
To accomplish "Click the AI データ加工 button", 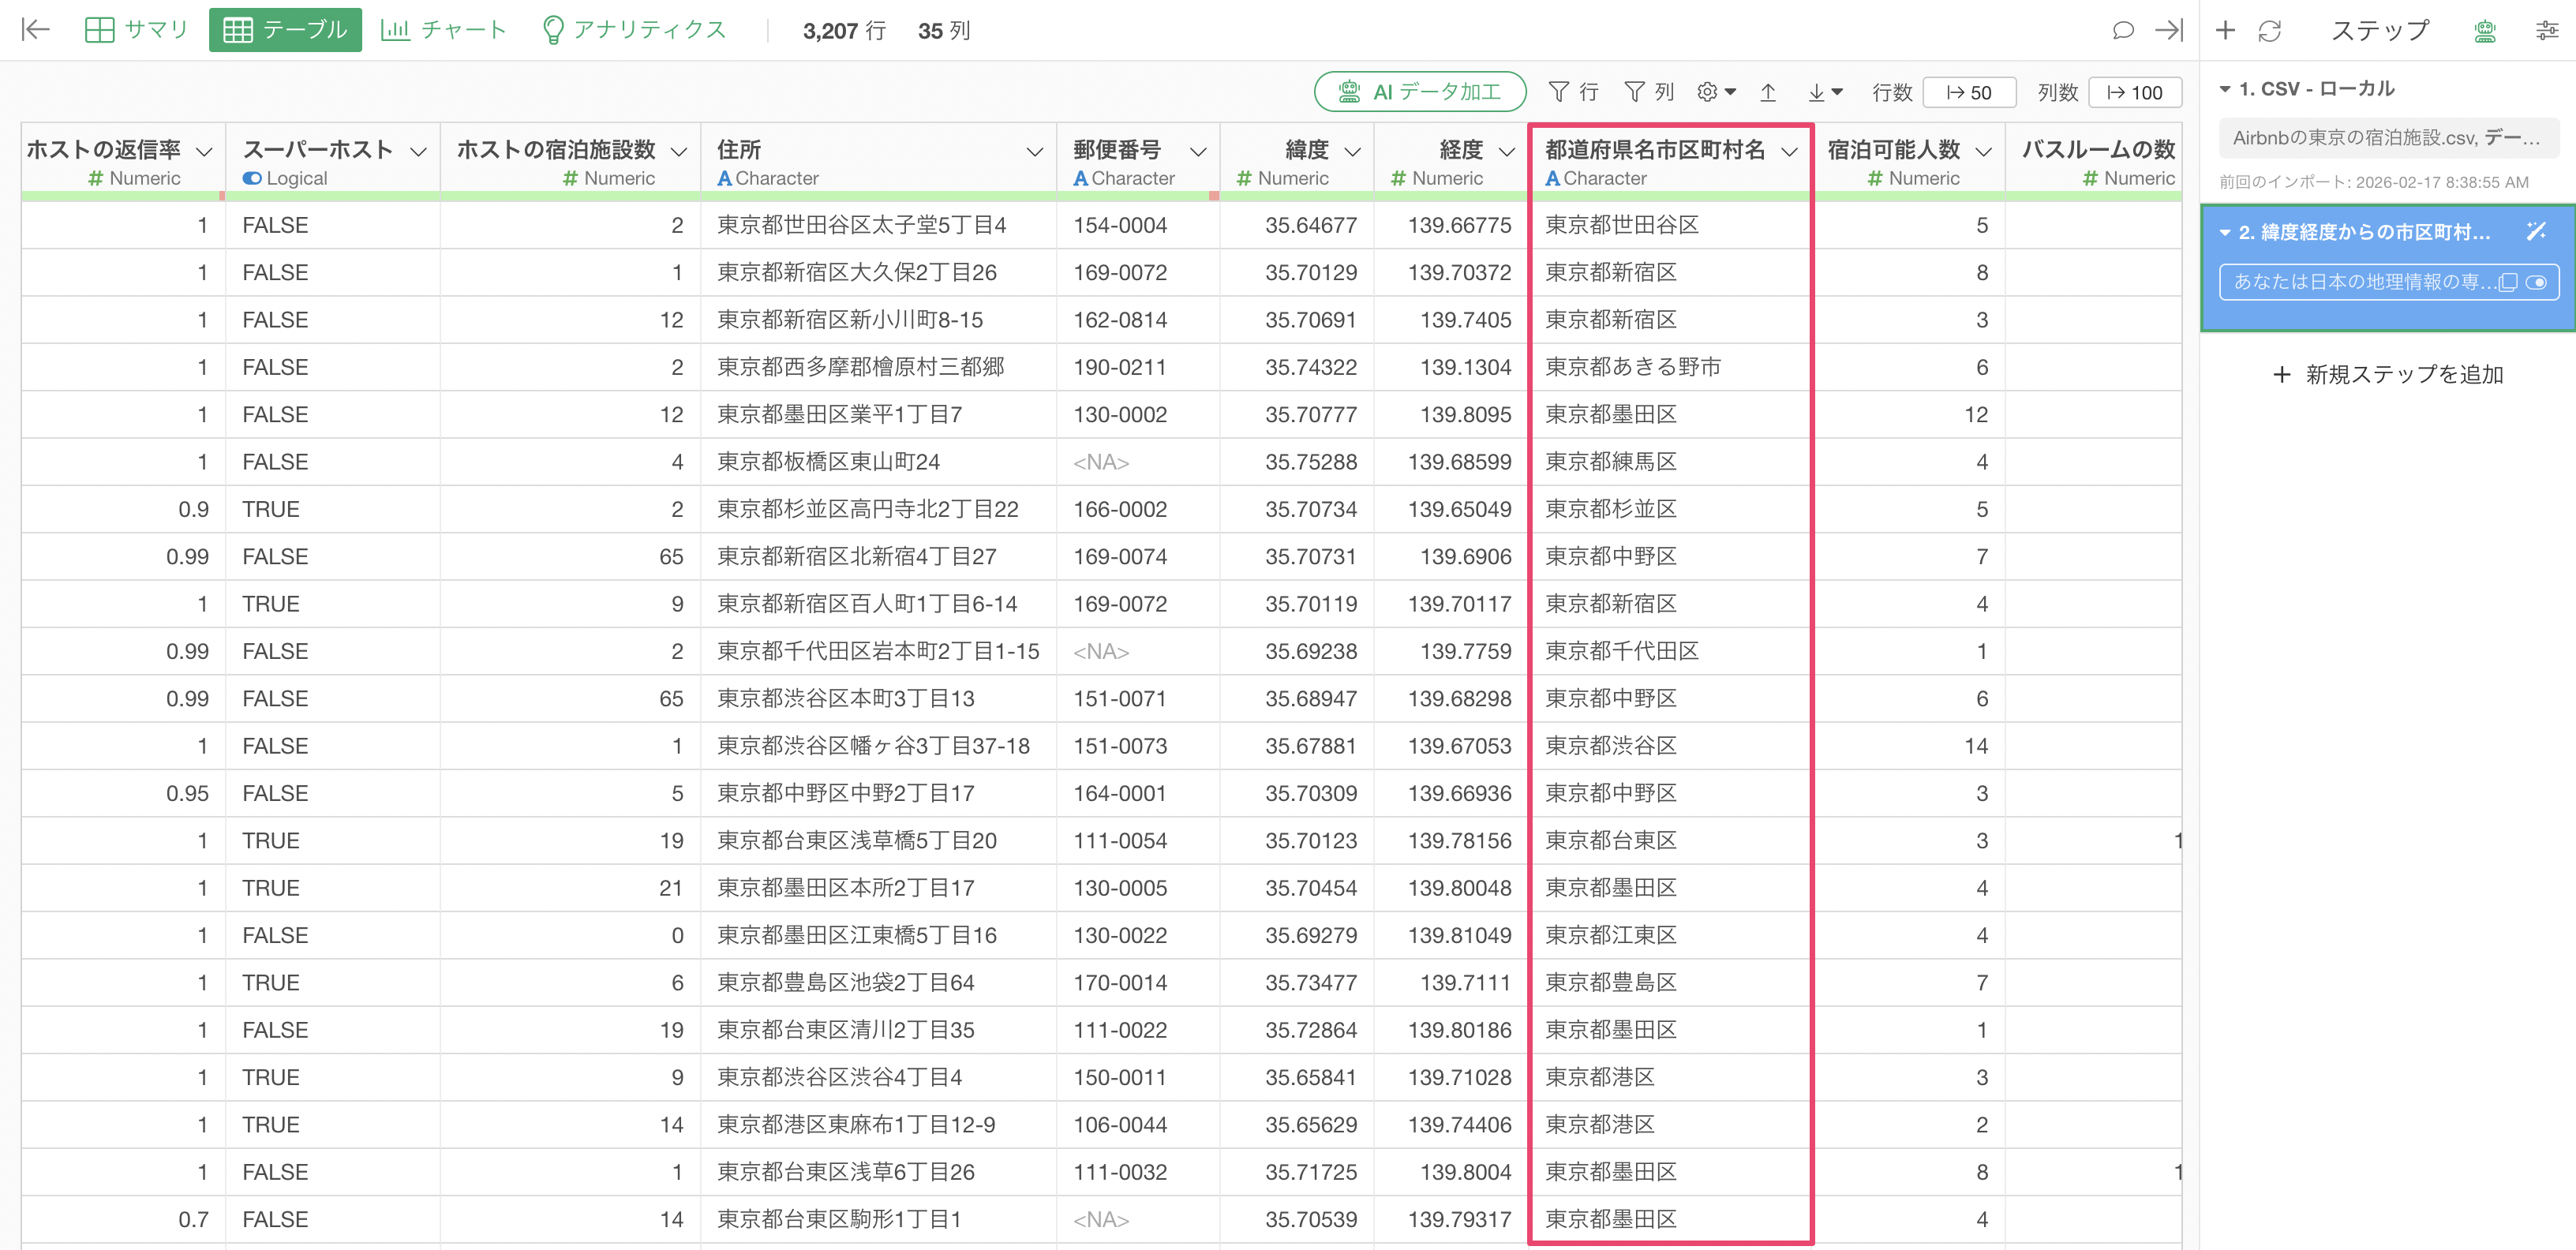I will click(x=1419, y=92).
